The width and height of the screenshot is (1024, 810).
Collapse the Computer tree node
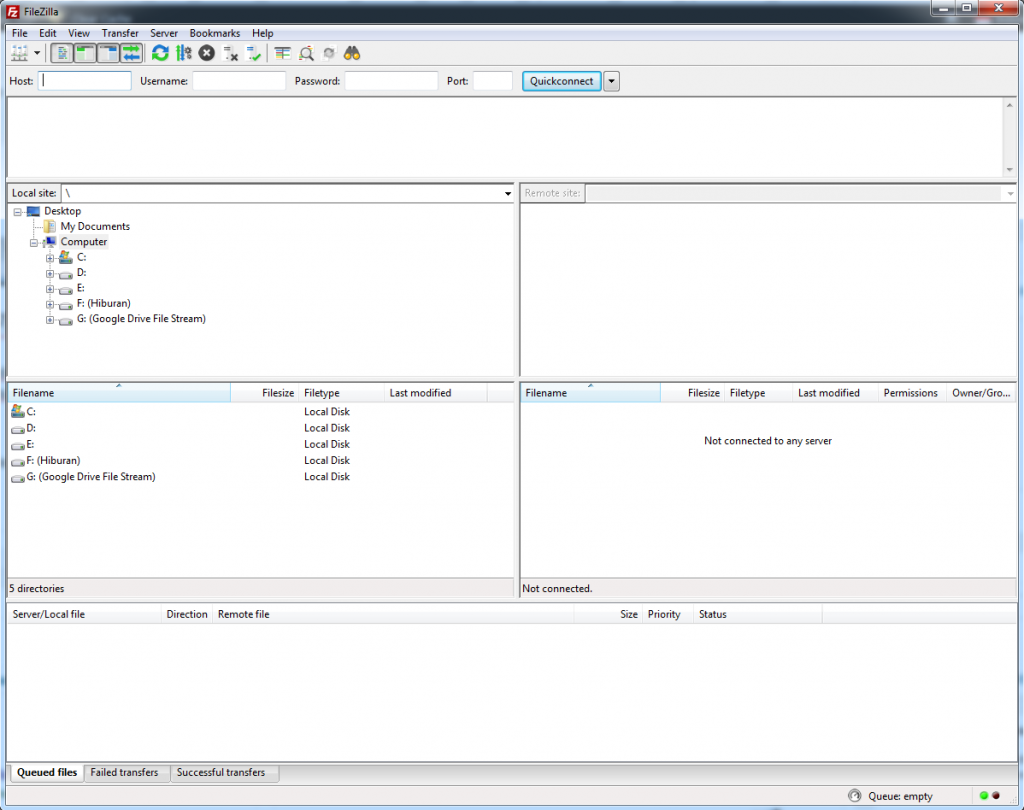[34, 242]
